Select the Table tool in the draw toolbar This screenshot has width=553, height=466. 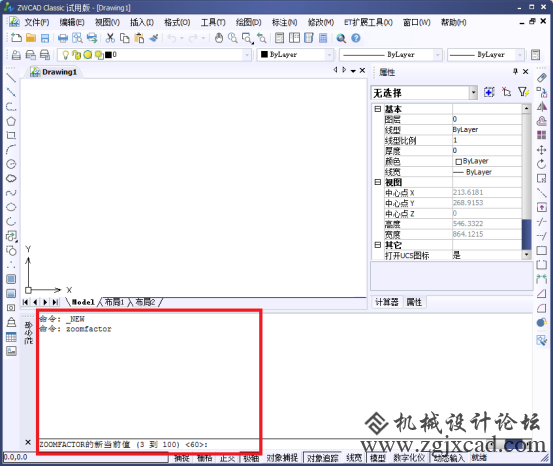11,337
